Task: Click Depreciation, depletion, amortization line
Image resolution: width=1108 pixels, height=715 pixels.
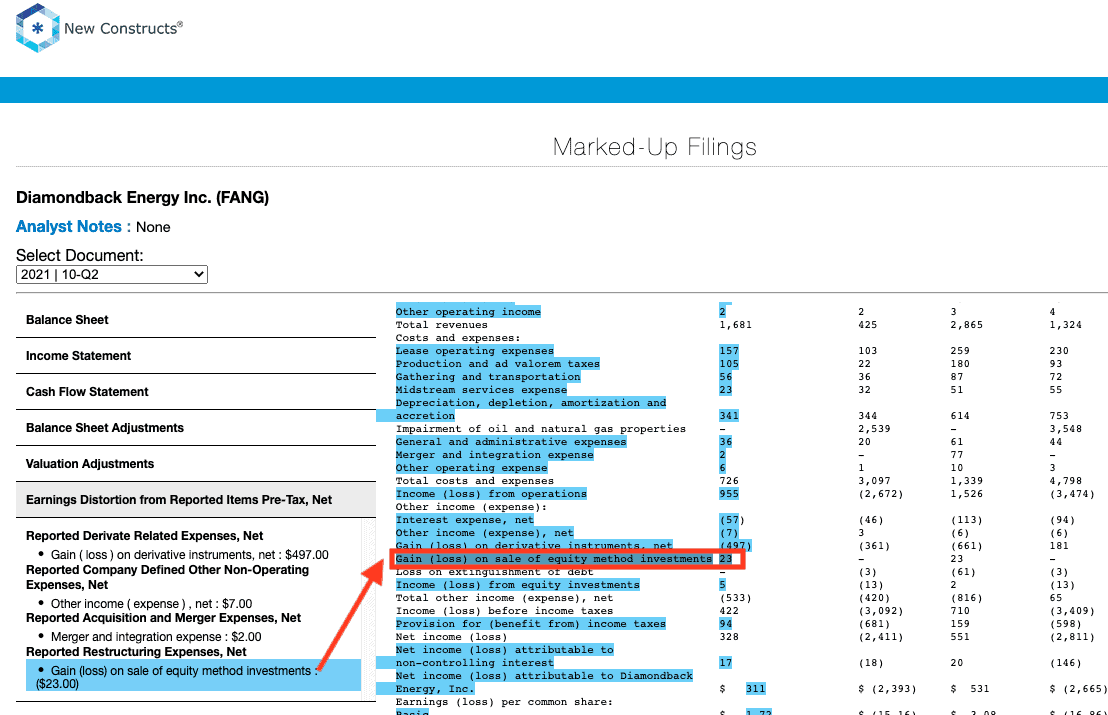Action: point(531,409)
